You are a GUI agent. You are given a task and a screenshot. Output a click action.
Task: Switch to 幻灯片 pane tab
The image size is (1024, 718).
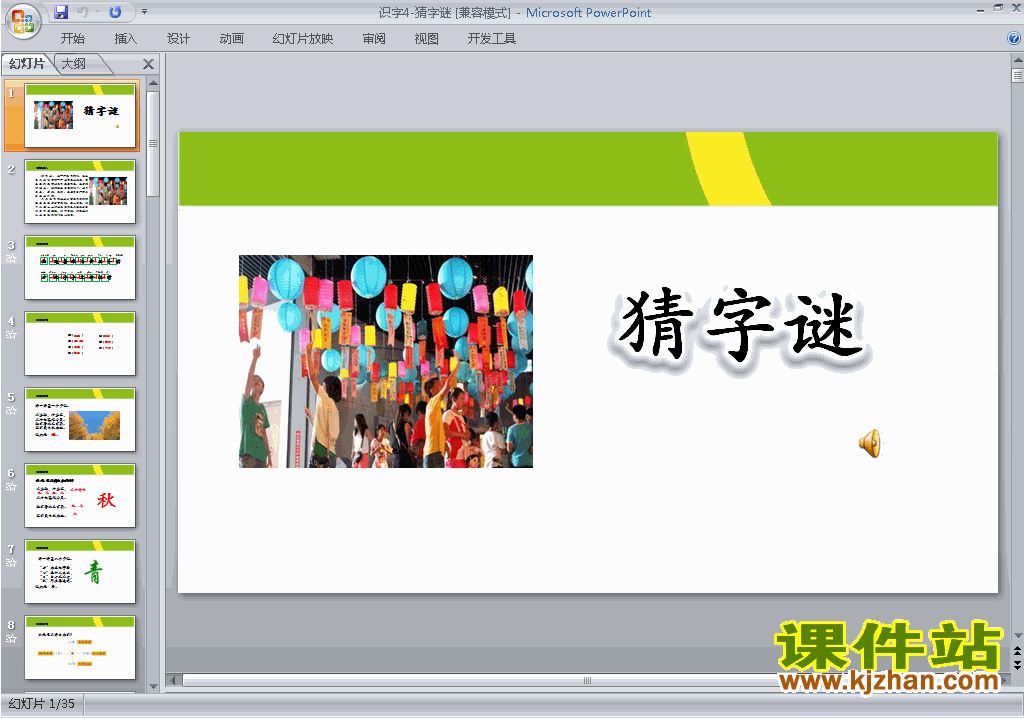[x=27, y=63]
